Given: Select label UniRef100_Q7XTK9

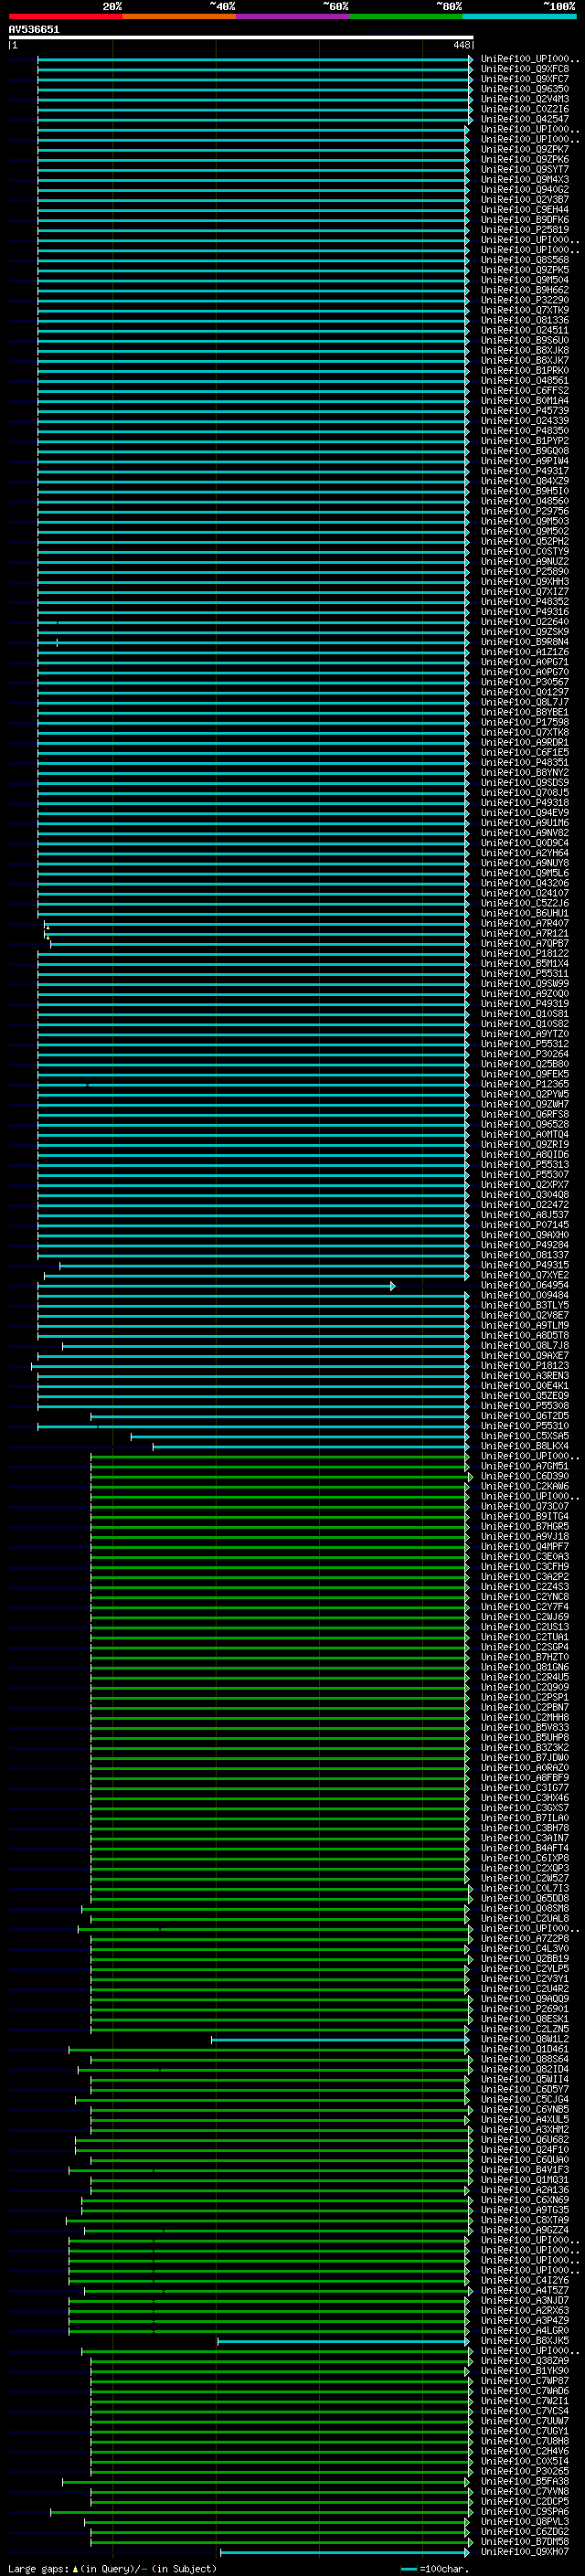Looking at the screenshot, I should (525, 310).
